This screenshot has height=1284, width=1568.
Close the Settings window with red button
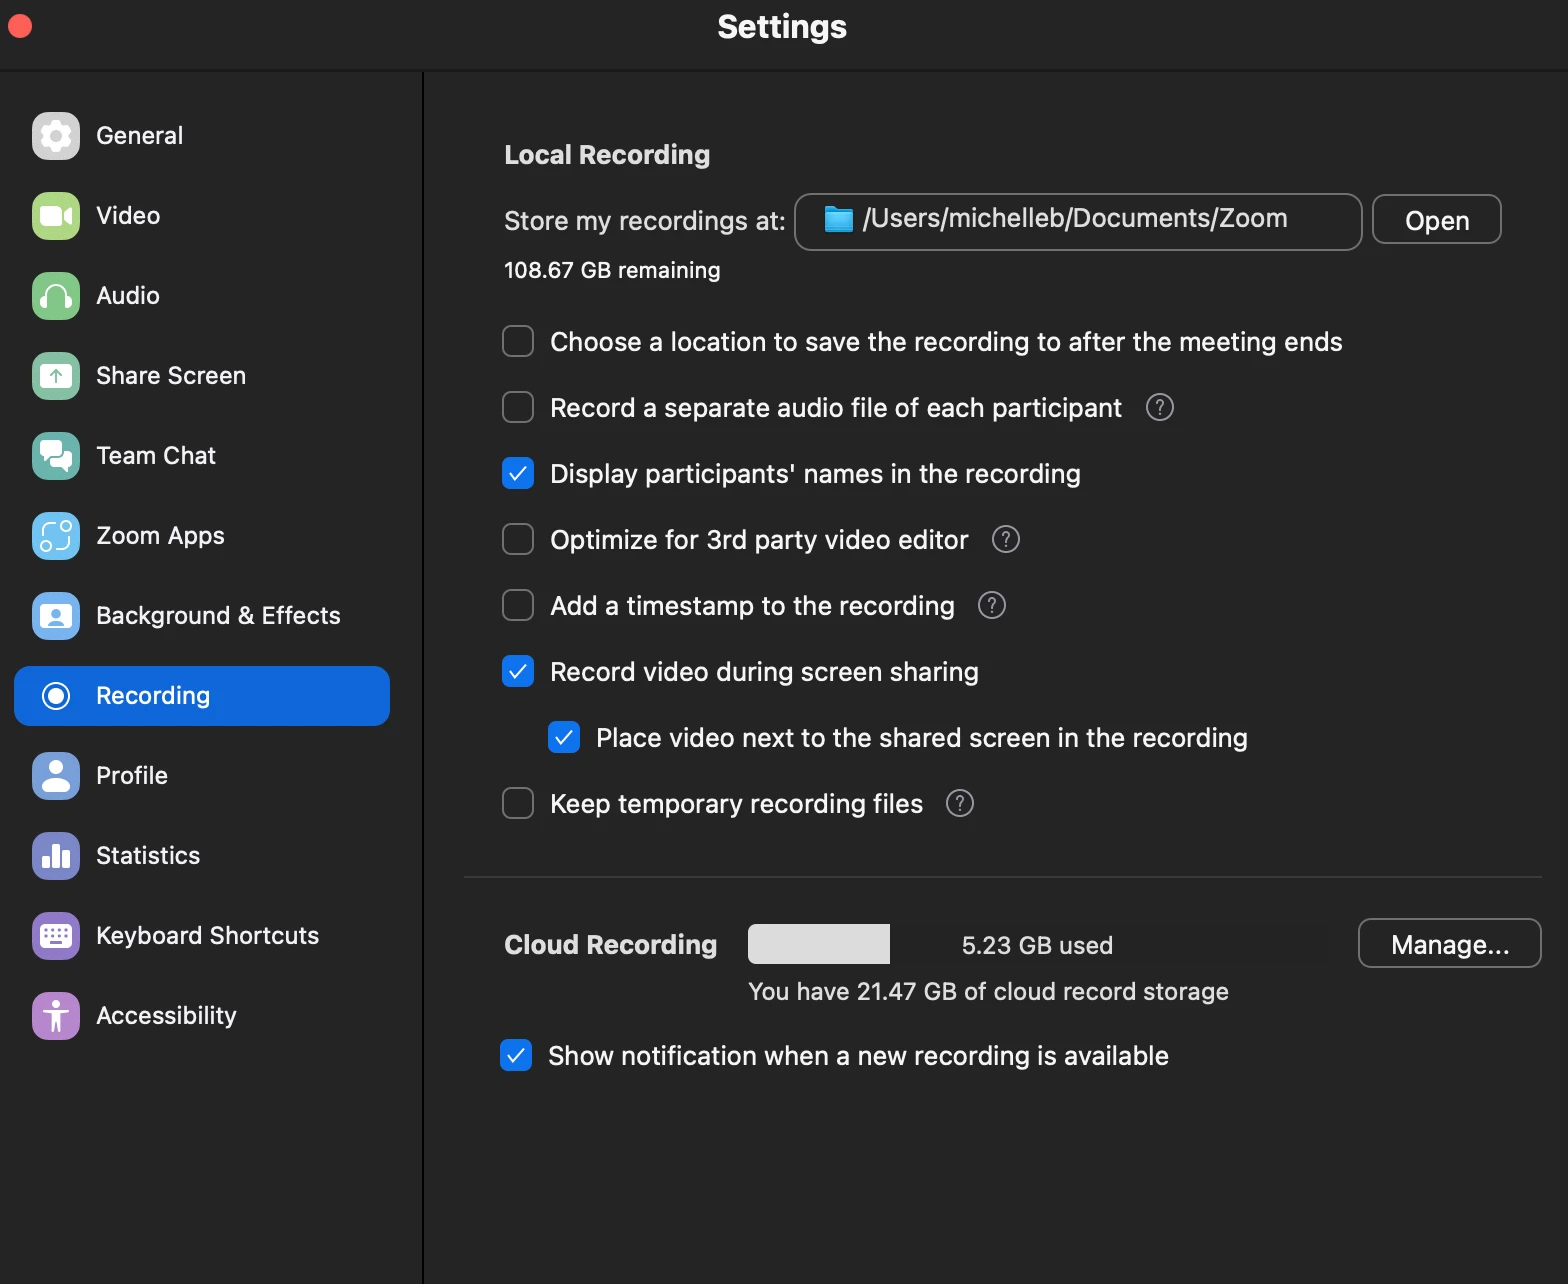(x=20, y=26)
